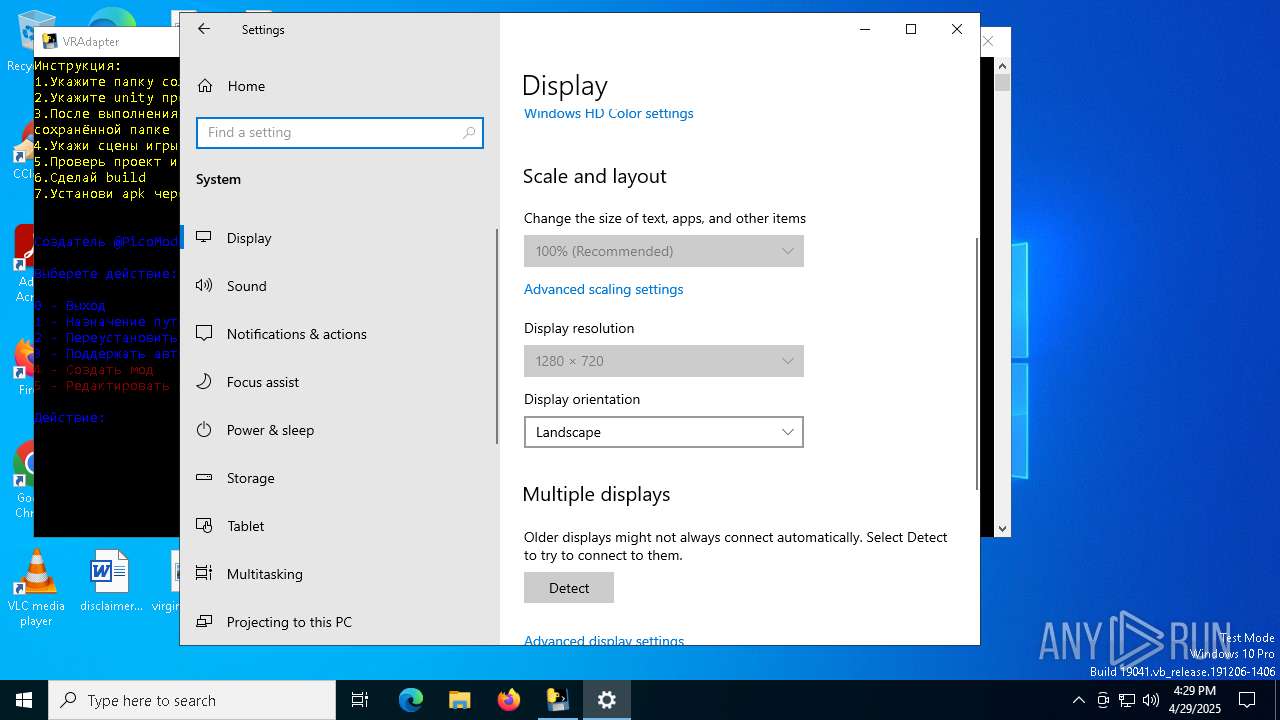Open the Windows Start menu

(24, 700)
